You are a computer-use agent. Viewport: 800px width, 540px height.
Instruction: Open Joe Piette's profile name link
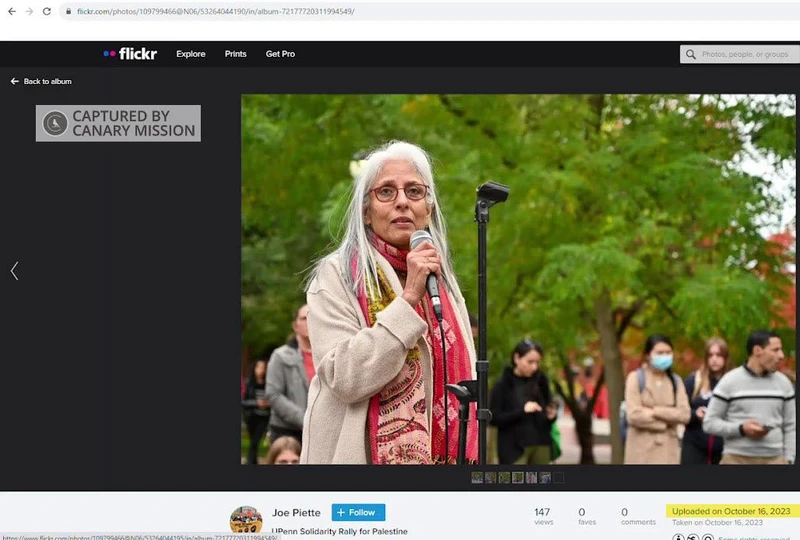click(x=290, y=512)
